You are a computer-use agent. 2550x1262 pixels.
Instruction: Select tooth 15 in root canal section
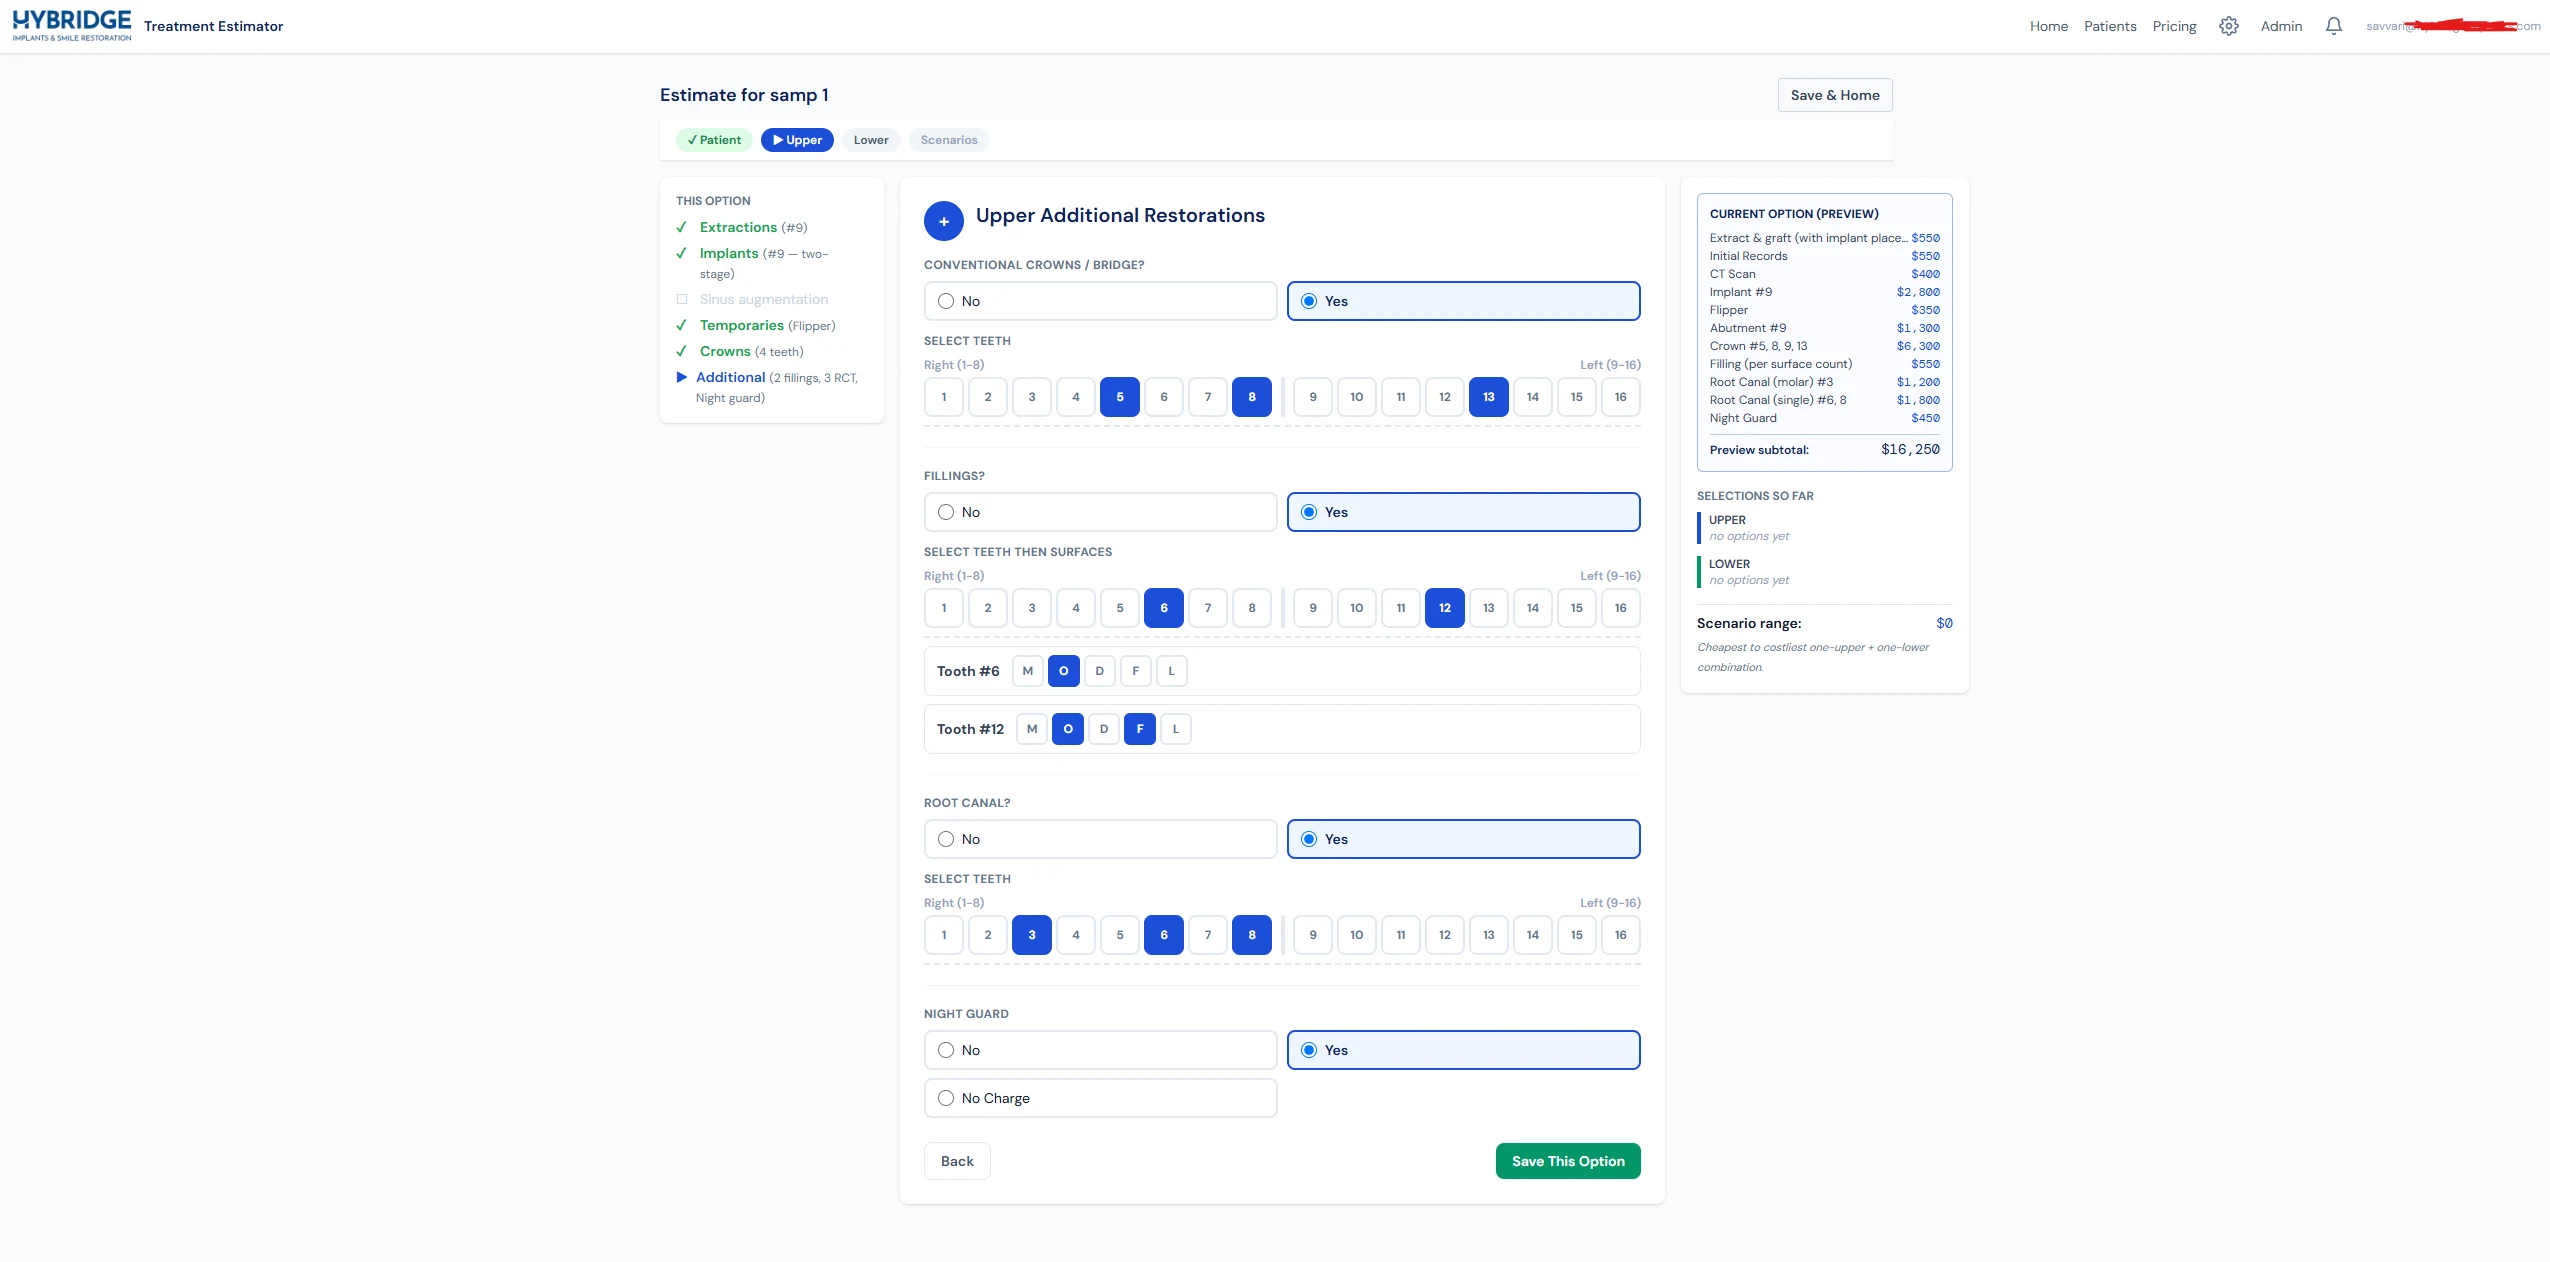pyautogui.click(x=1577, y=935)
